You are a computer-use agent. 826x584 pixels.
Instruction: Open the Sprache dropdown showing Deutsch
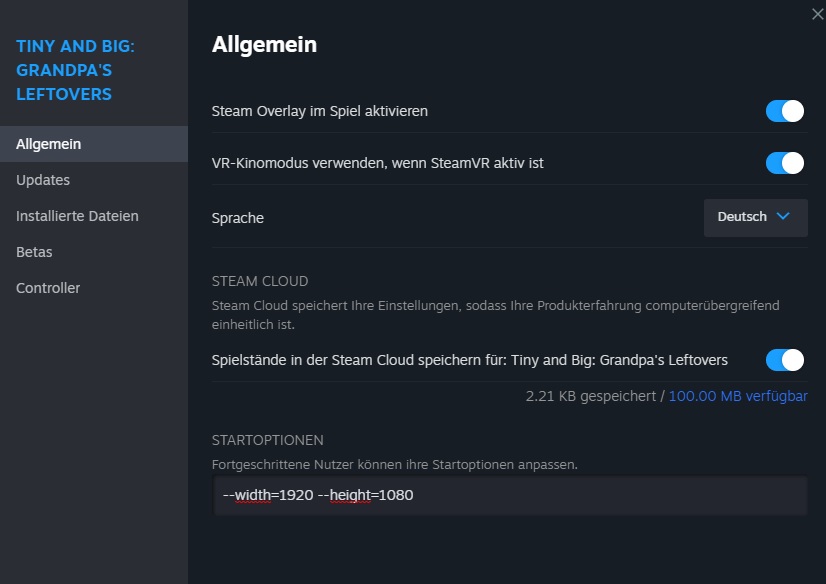tap(755, 217)
